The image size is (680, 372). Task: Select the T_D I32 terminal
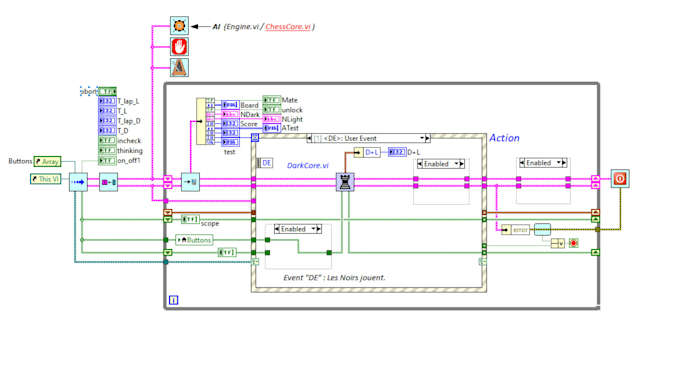(107, 131)
